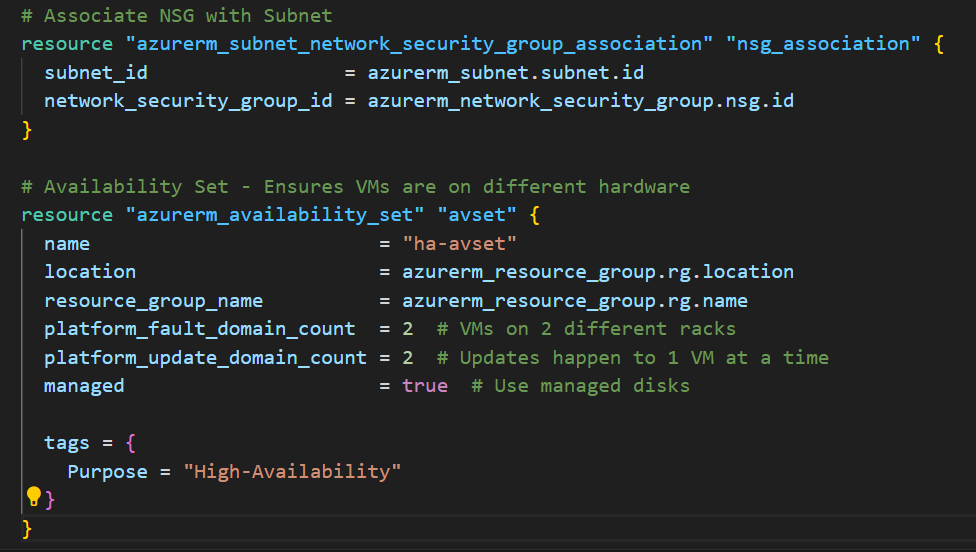Click the lightbulb code action icon
The image size is (976, 552).
coord(33,497)
